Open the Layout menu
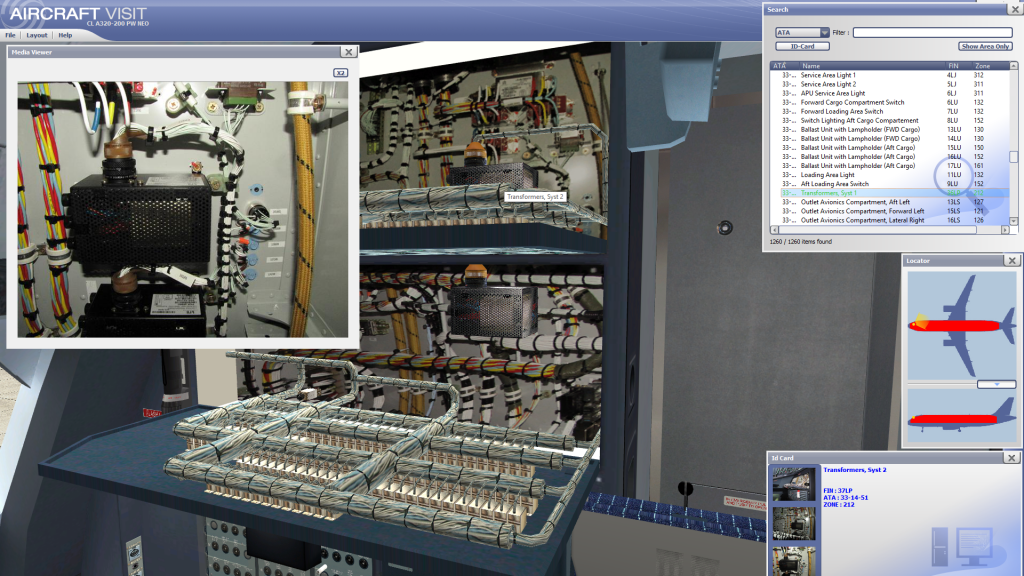The height and width of the screenshot is (576, 1024). pyautogui.click(x=37, y=35)
